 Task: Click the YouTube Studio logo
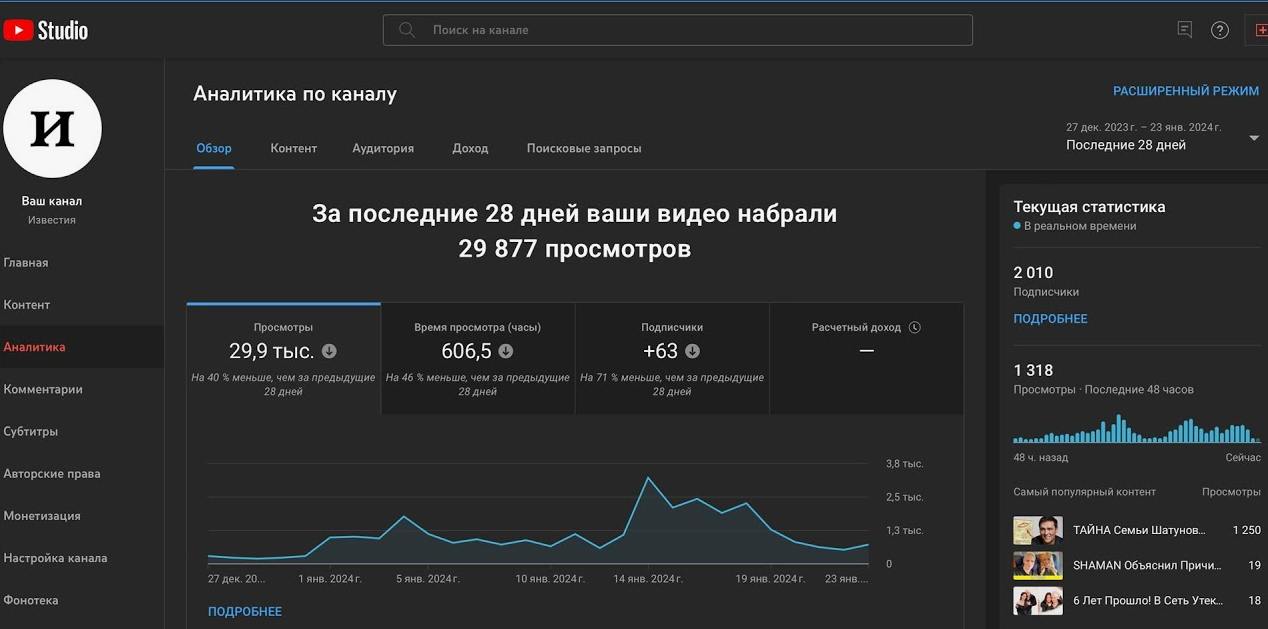click(45, 29)
